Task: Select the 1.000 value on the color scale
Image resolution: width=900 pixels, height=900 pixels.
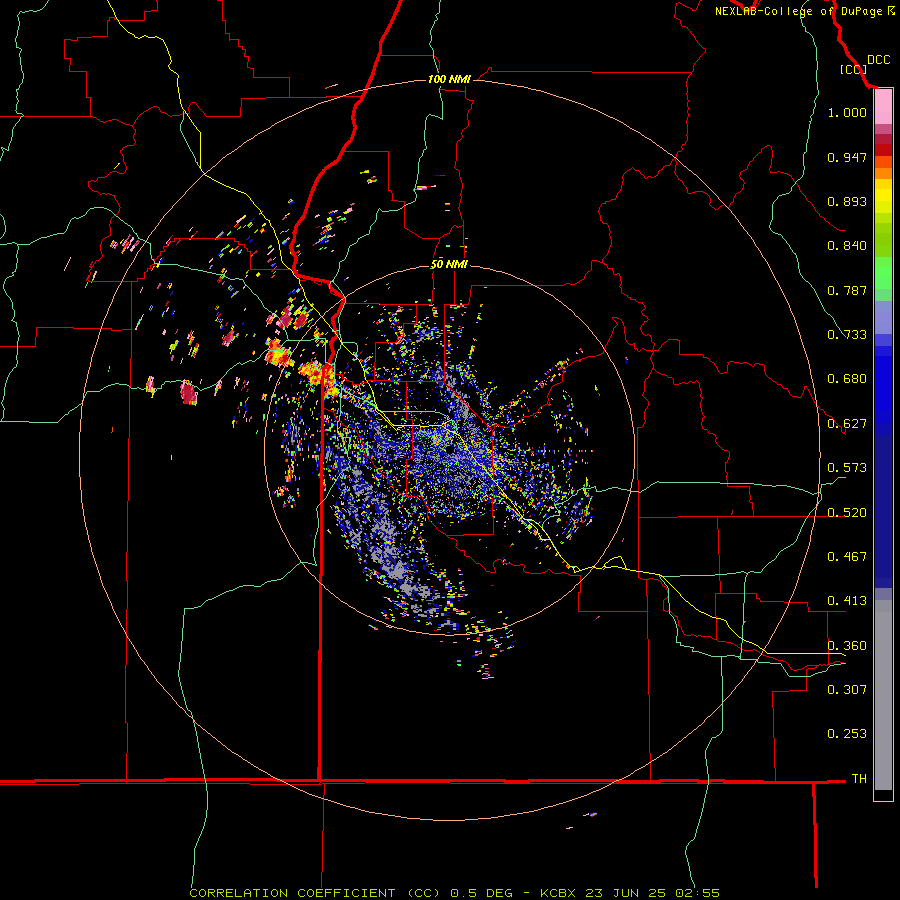Action: (847, 112)
